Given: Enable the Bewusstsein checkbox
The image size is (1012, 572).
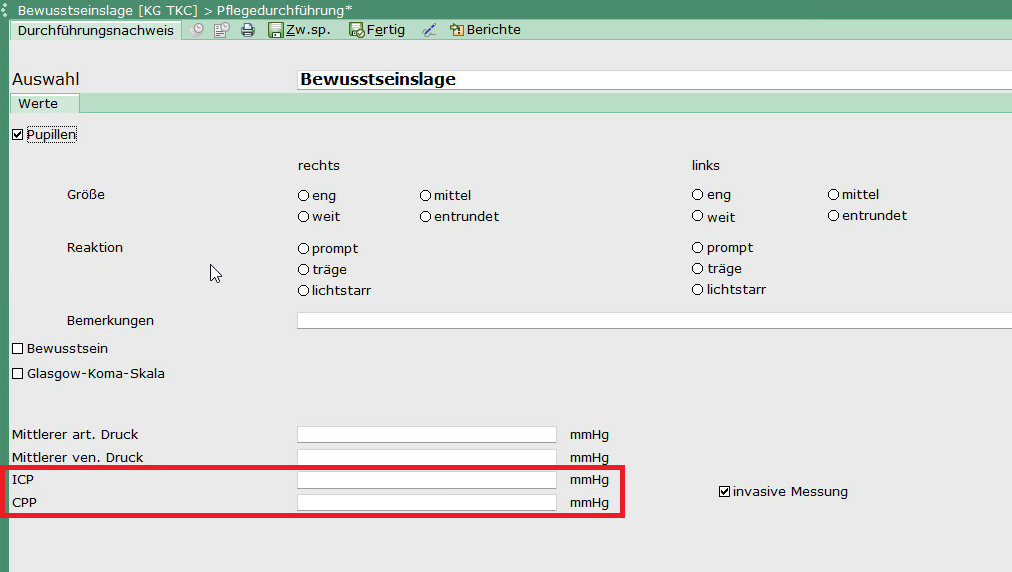Looking at the screenshot, I should click(17, 349).
